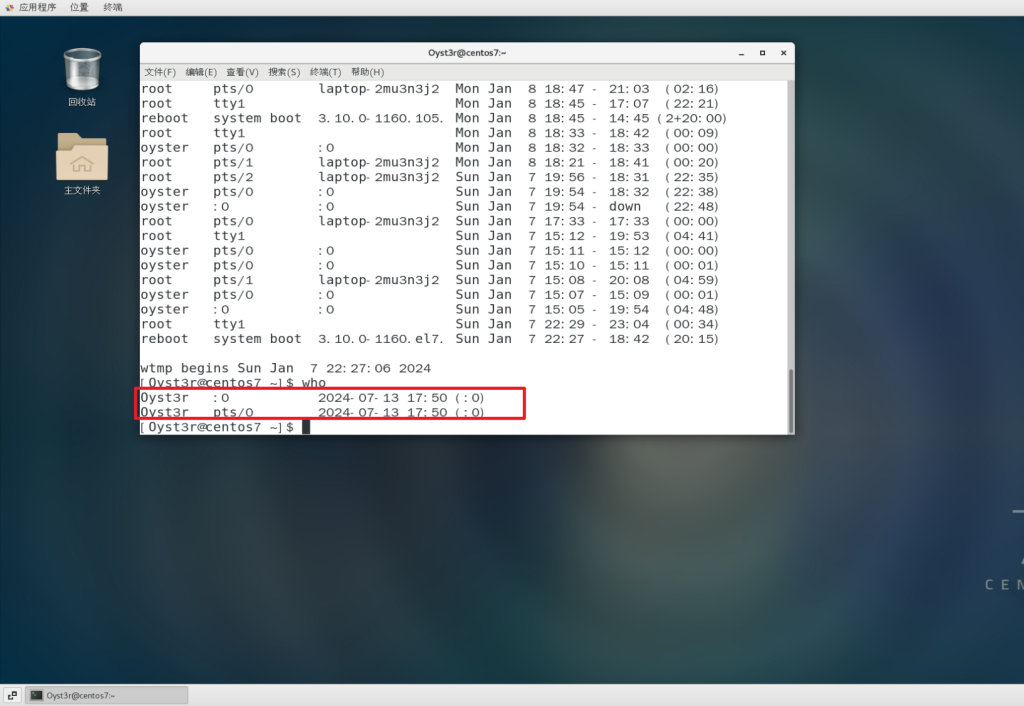This screenshot has height=706, width=1024.
Task: Open the 查看(V) terminal menu
Action: point(242,72)
